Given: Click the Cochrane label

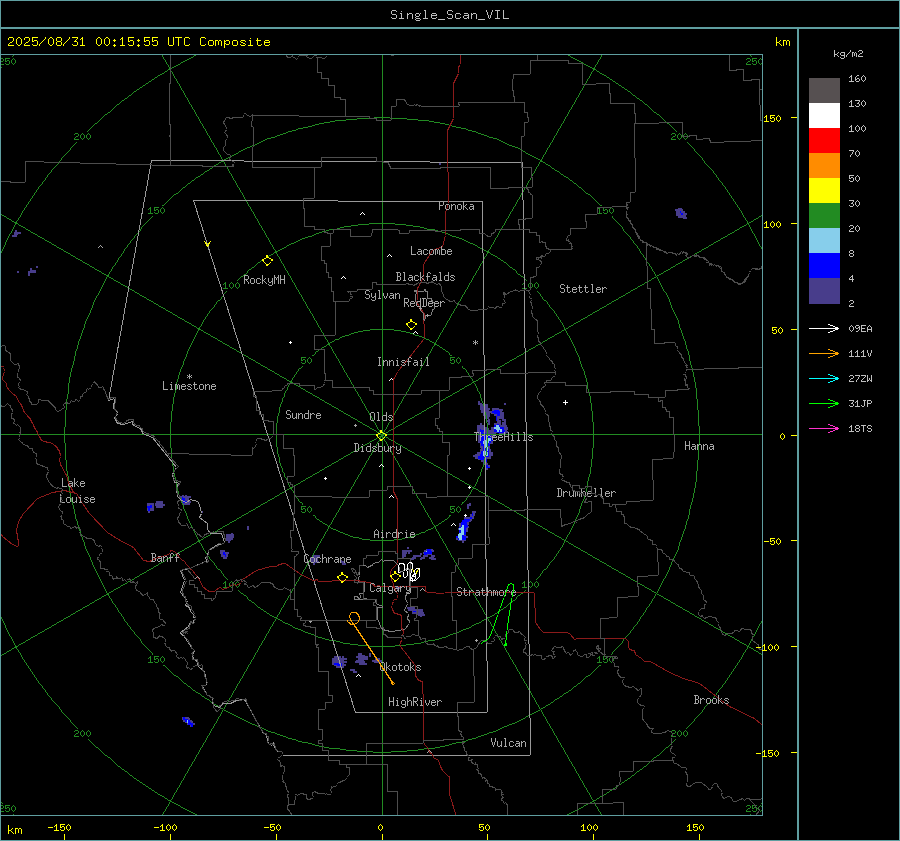Looking at the screenshot, I should 327,559.
